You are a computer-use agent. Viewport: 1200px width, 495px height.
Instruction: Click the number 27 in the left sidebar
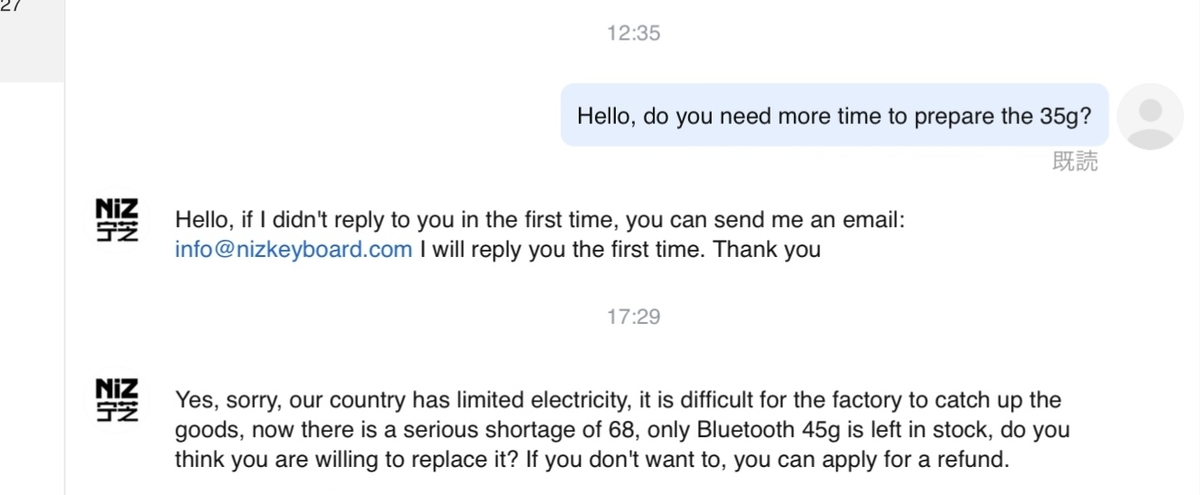[12, 7]
